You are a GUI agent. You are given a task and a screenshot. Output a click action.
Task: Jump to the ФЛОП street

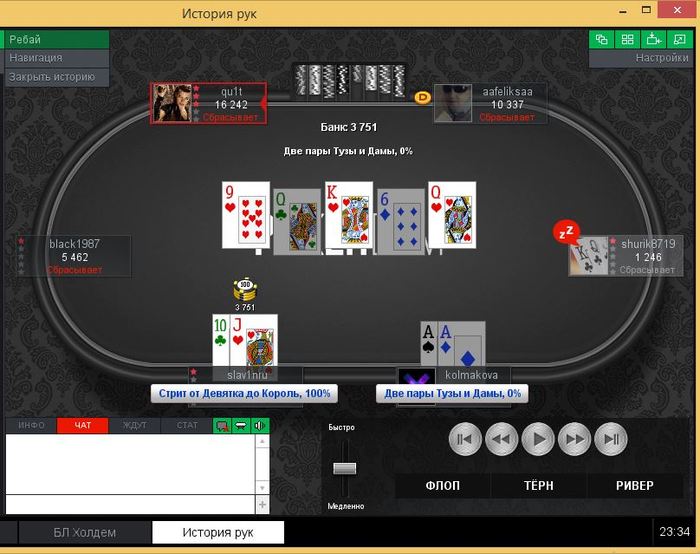coord(442,486)
